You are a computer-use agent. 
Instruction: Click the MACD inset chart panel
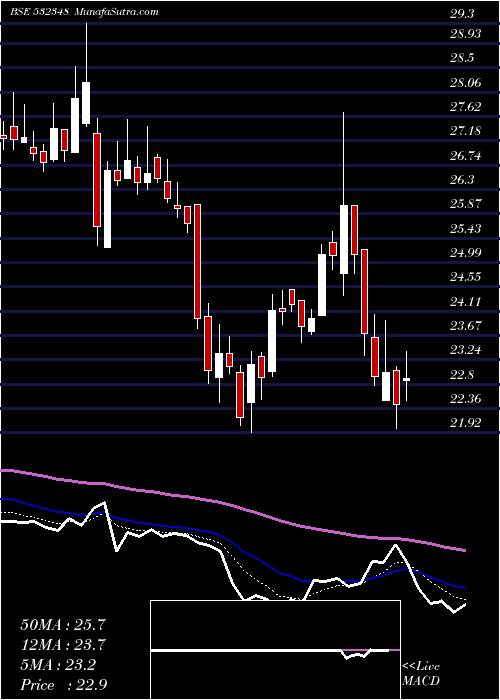pyautogui.click(x=275, y=650)
